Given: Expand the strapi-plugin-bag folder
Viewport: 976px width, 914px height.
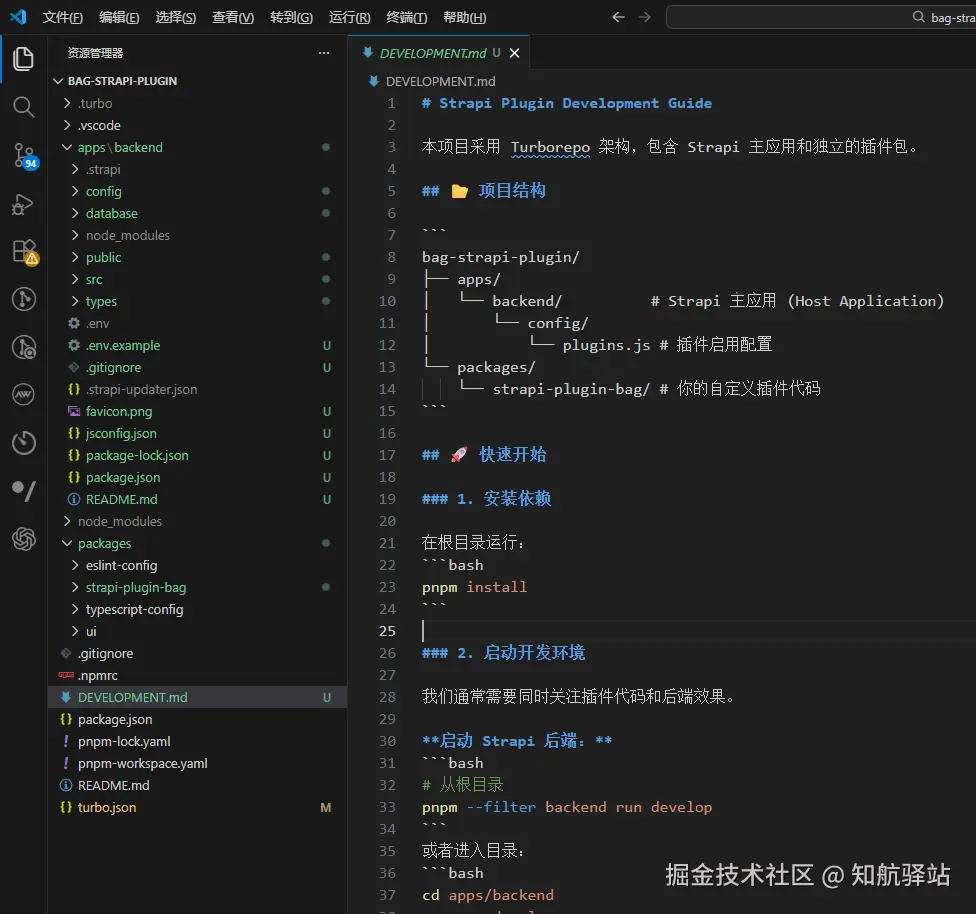Looking at the screenshot, I should point(135,587).
